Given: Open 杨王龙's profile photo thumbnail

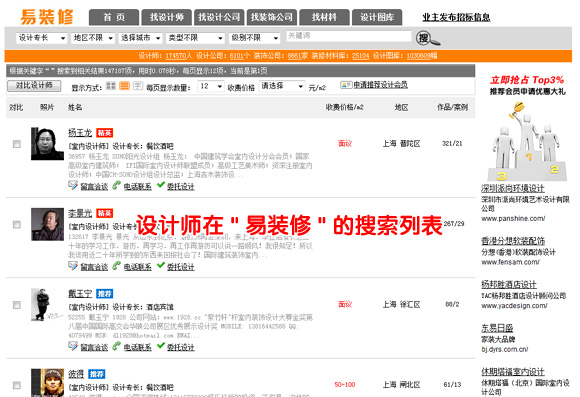Looking at the screenshot, I should tap(47, 144).
